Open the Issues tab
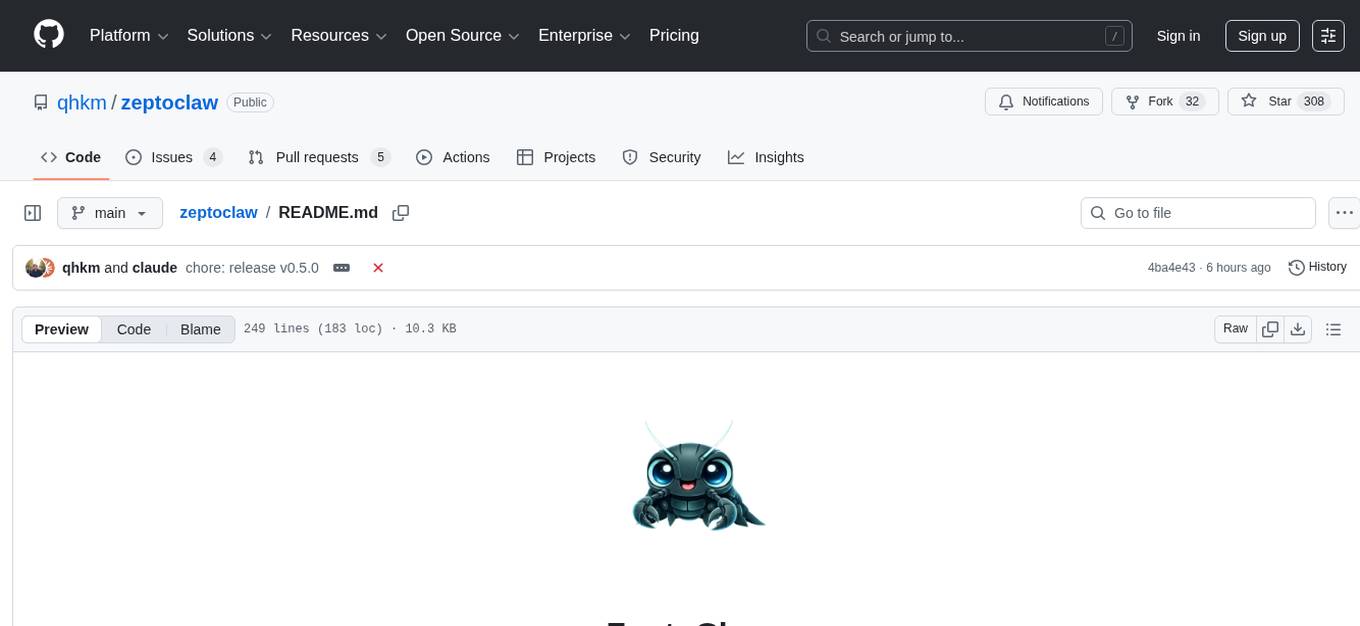This screenshot has height=626, width=1360. 171,157
